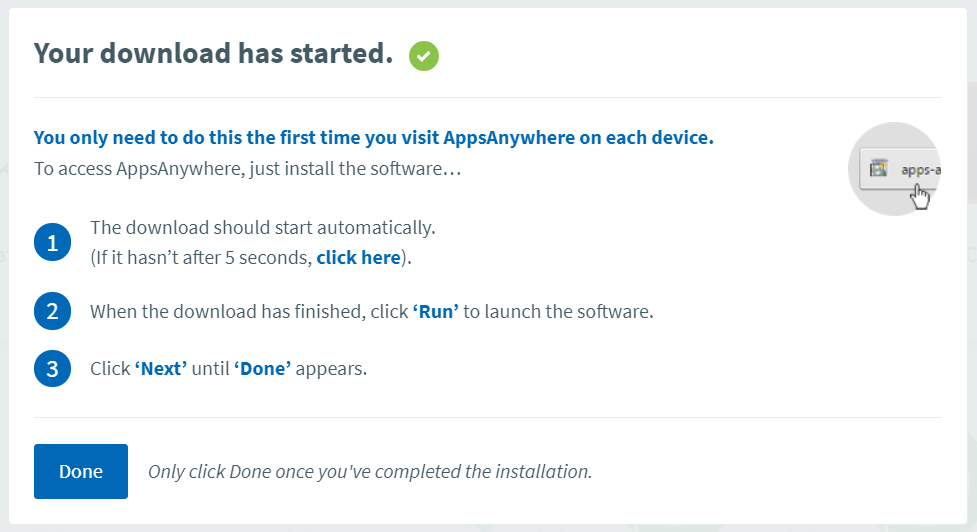Click the bold 'Done' text in step 3
This screenshot has height=532, width=977.
262,369
